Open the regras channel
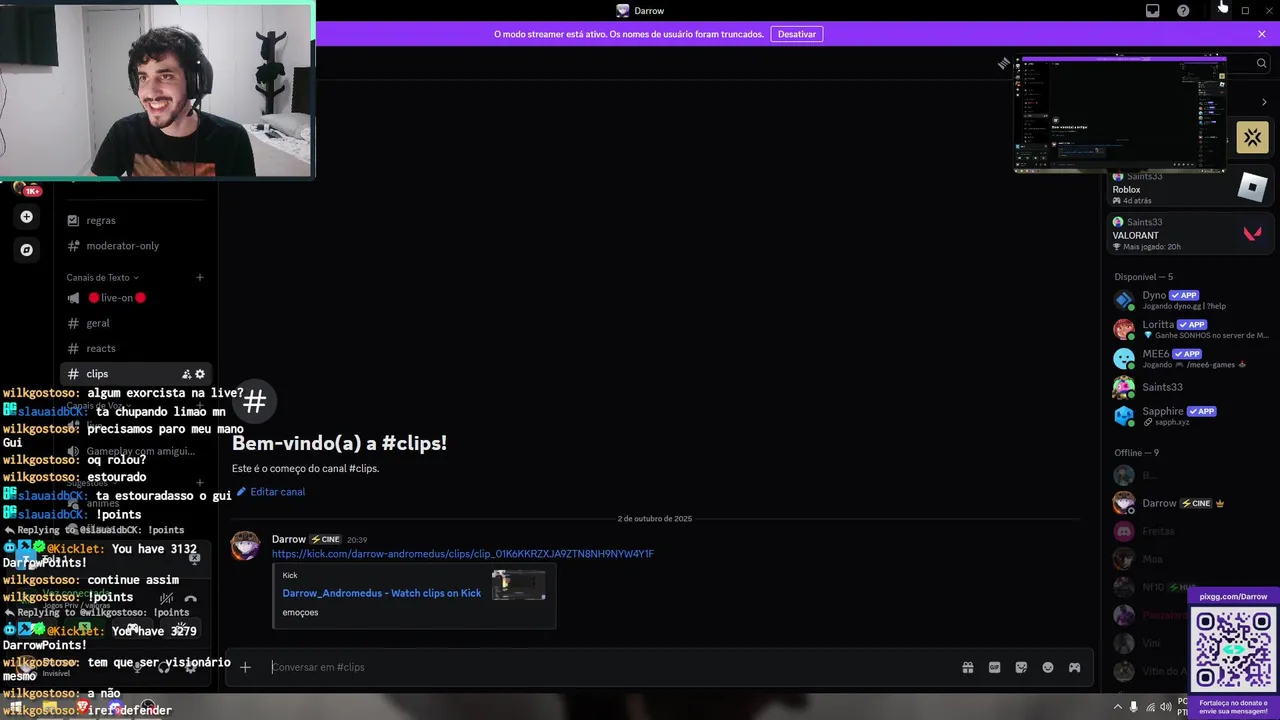The width and height of the screenshot is (1280, 720). coord(135,220)
